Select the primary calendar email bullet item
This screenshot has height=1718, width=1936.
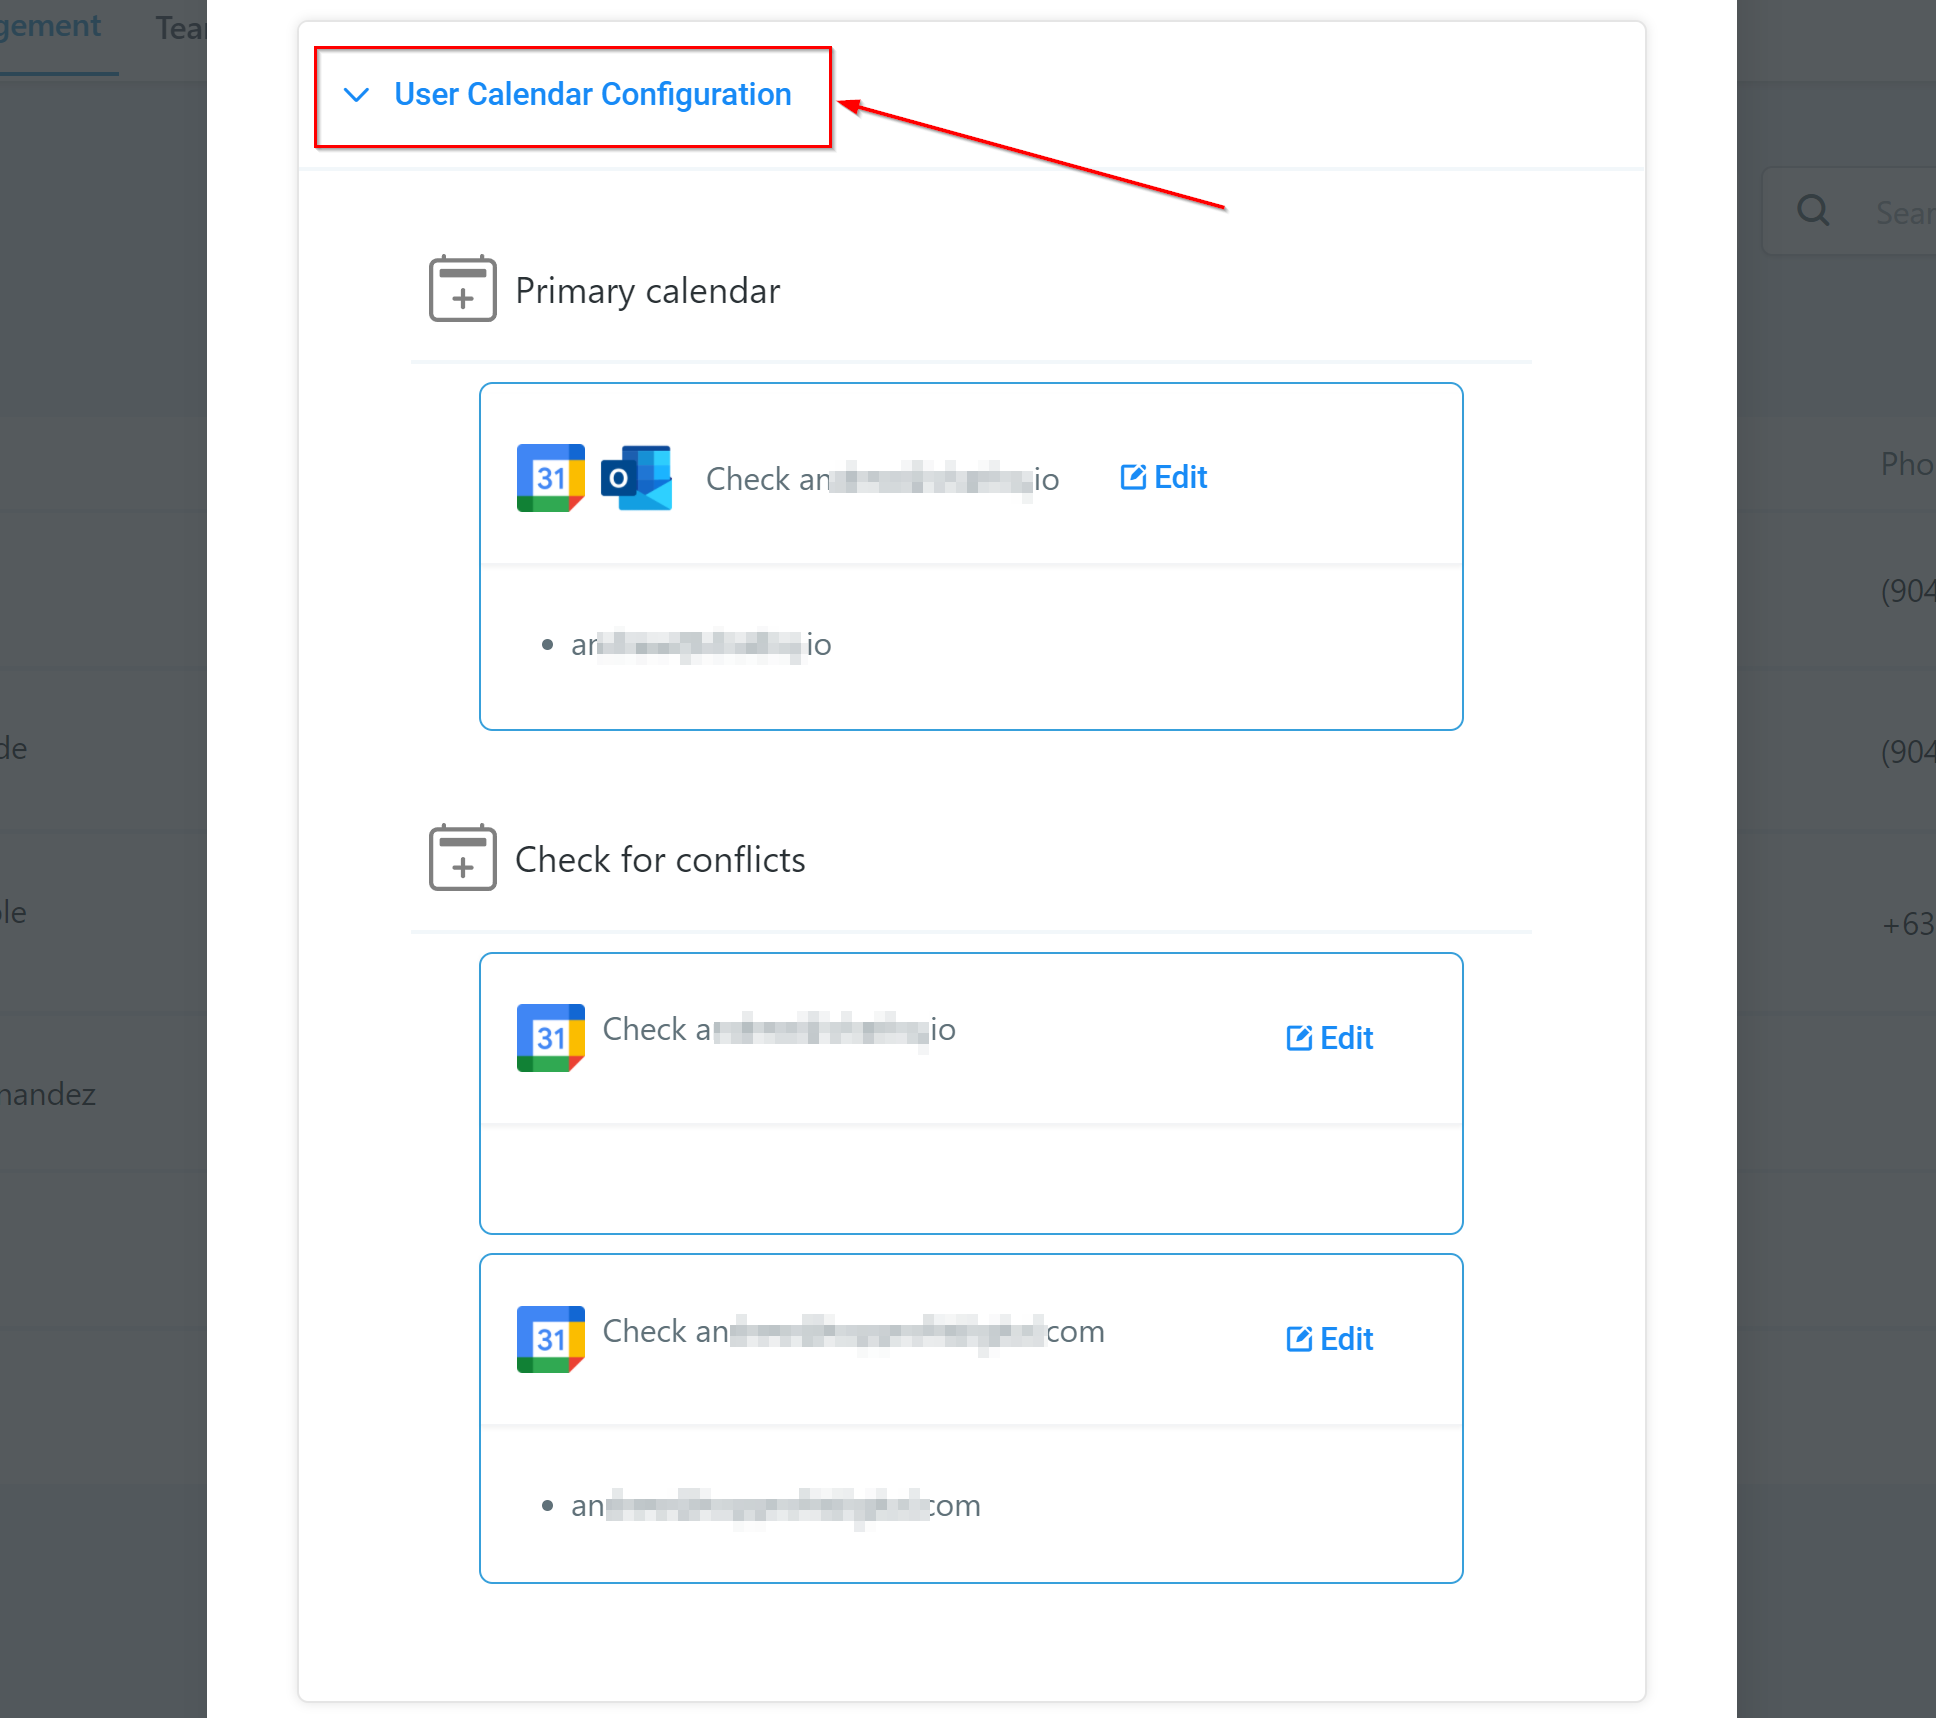(701, 645)
